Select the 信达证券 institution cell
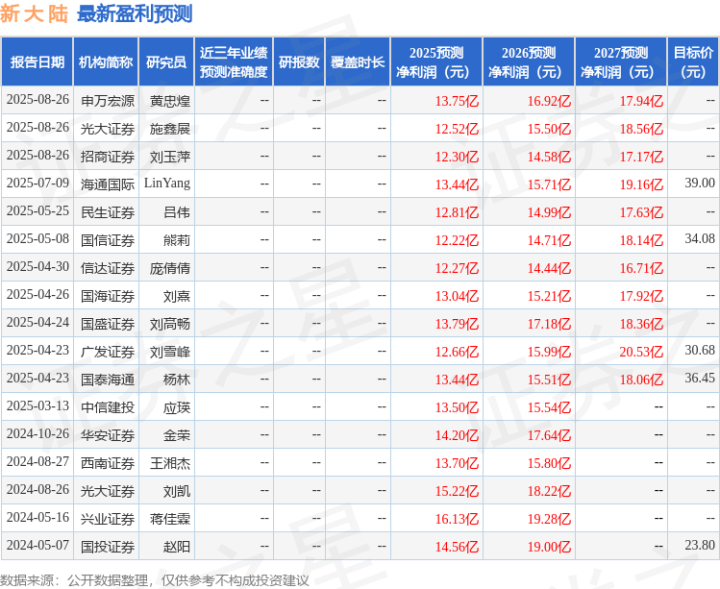720x589 pixels. click(107, 268)
